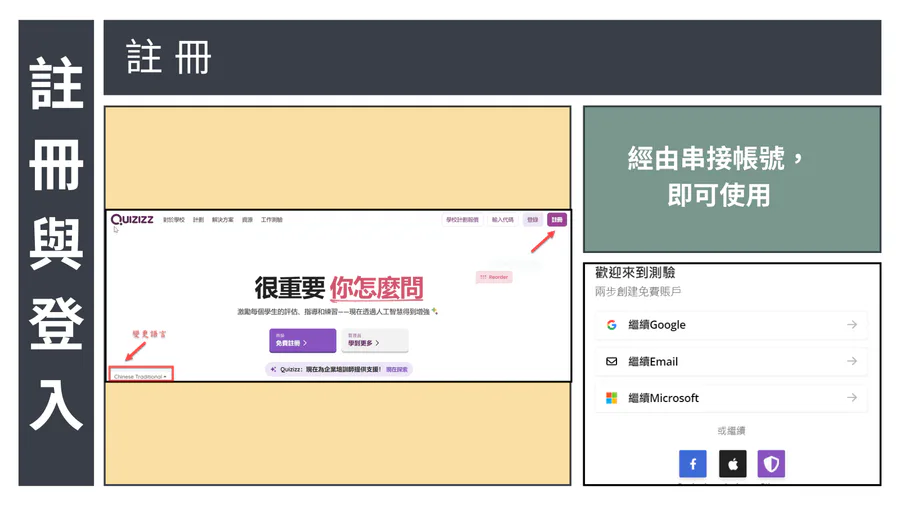Click the arrow on the Microsoft row
The image size is (900, 506).
point(851,398)
